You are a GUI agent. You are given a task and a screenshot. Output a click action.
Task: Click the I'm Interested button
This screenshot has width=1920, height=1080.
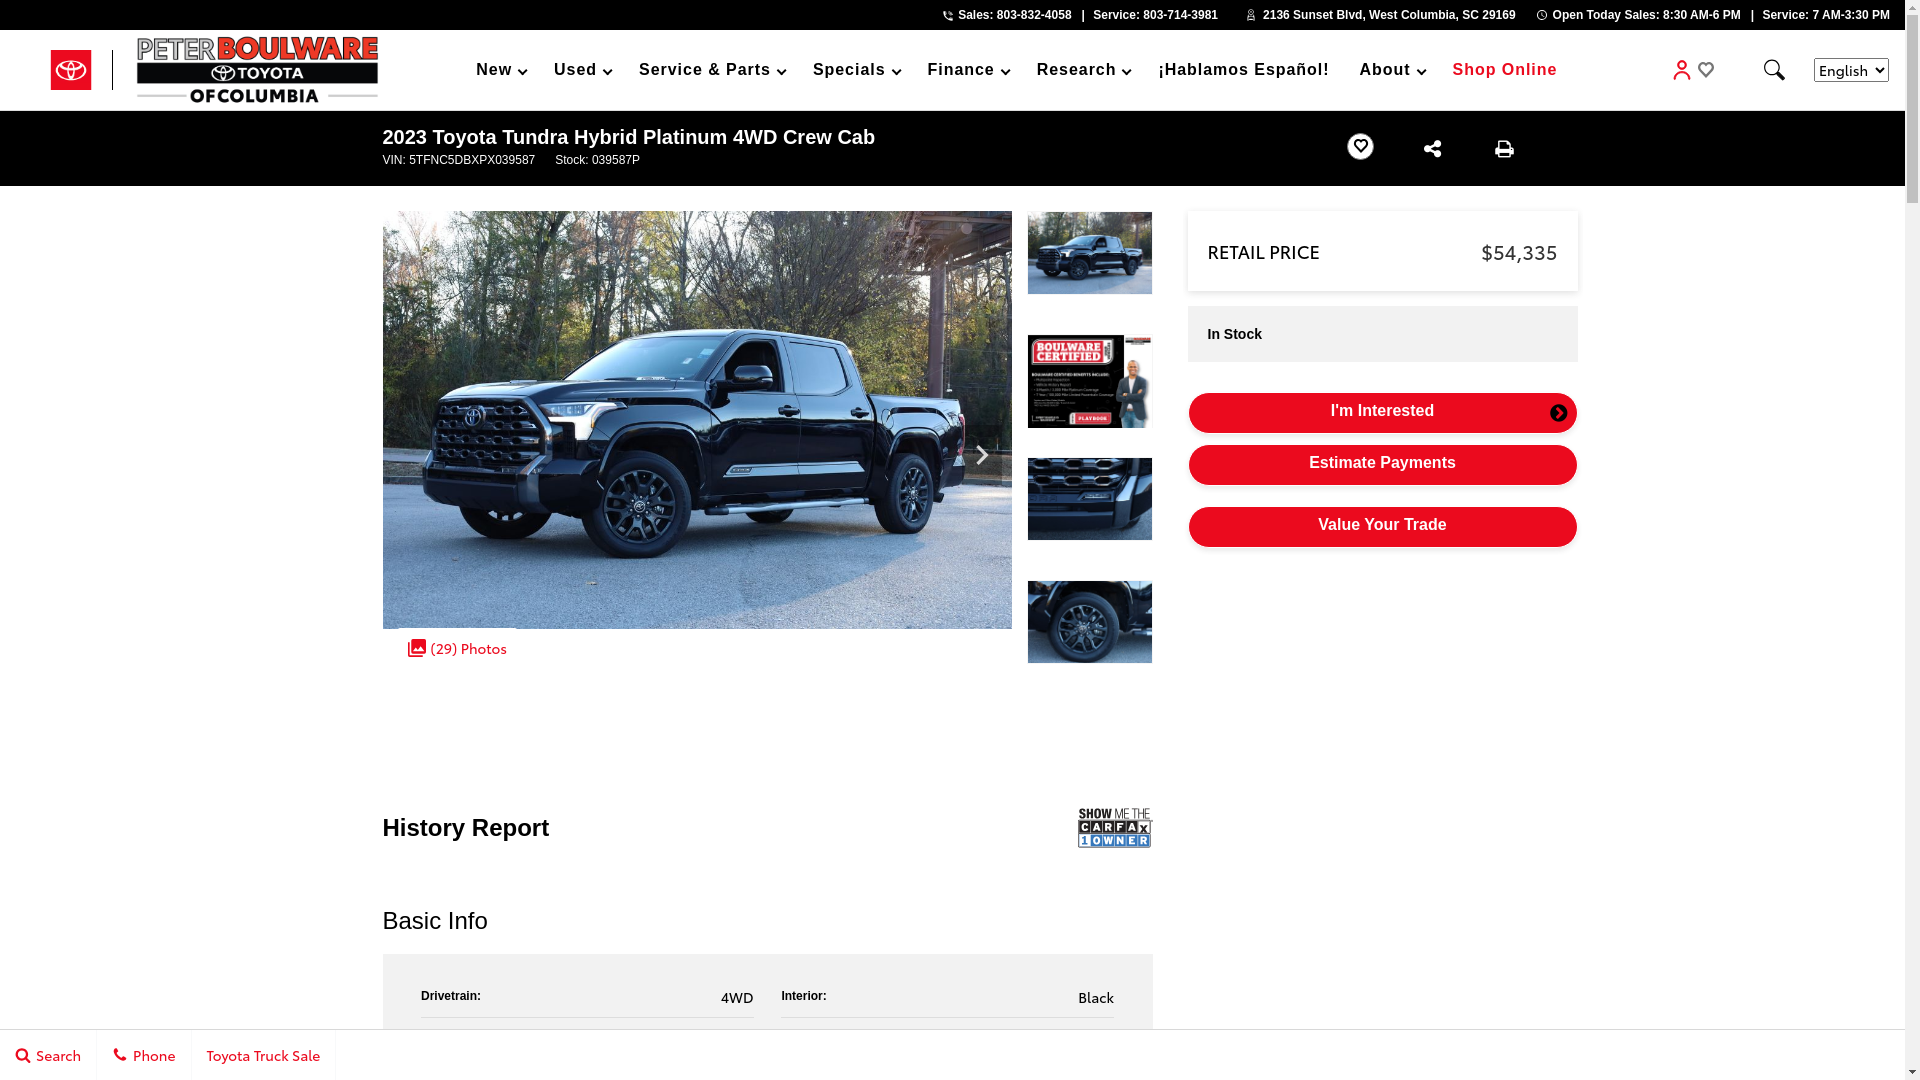coord(1382,413)
